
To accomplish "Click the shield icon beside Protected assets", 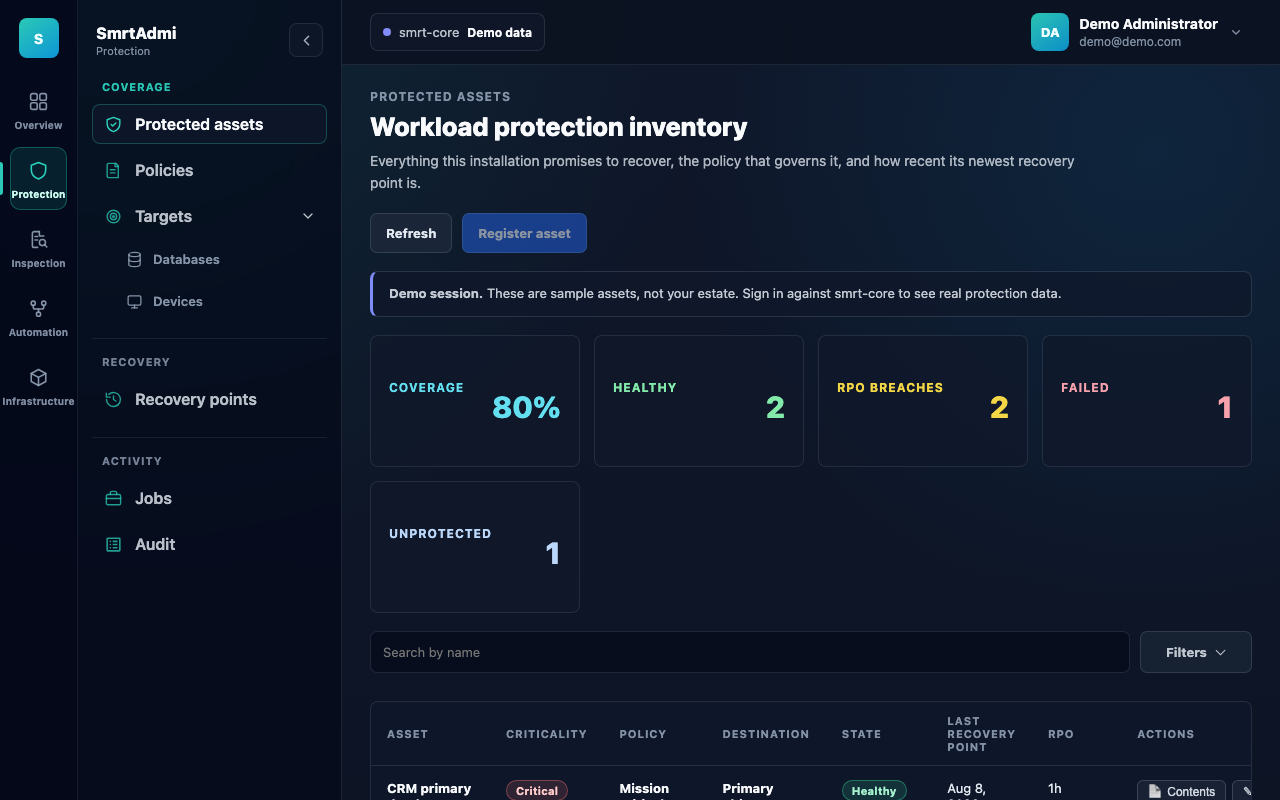I will point(114,124).
